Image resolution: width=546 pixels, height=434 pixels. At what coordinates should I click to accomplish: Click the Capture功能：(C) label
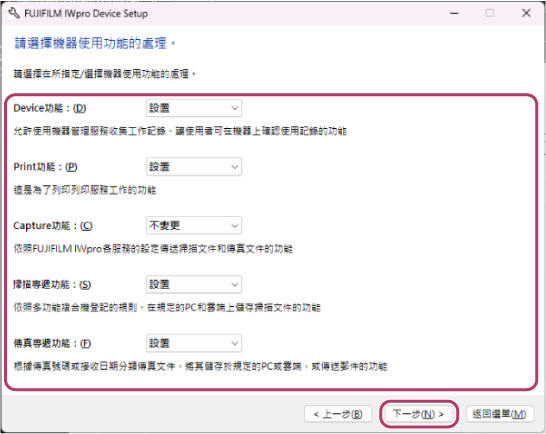click(x=53, y=226)
